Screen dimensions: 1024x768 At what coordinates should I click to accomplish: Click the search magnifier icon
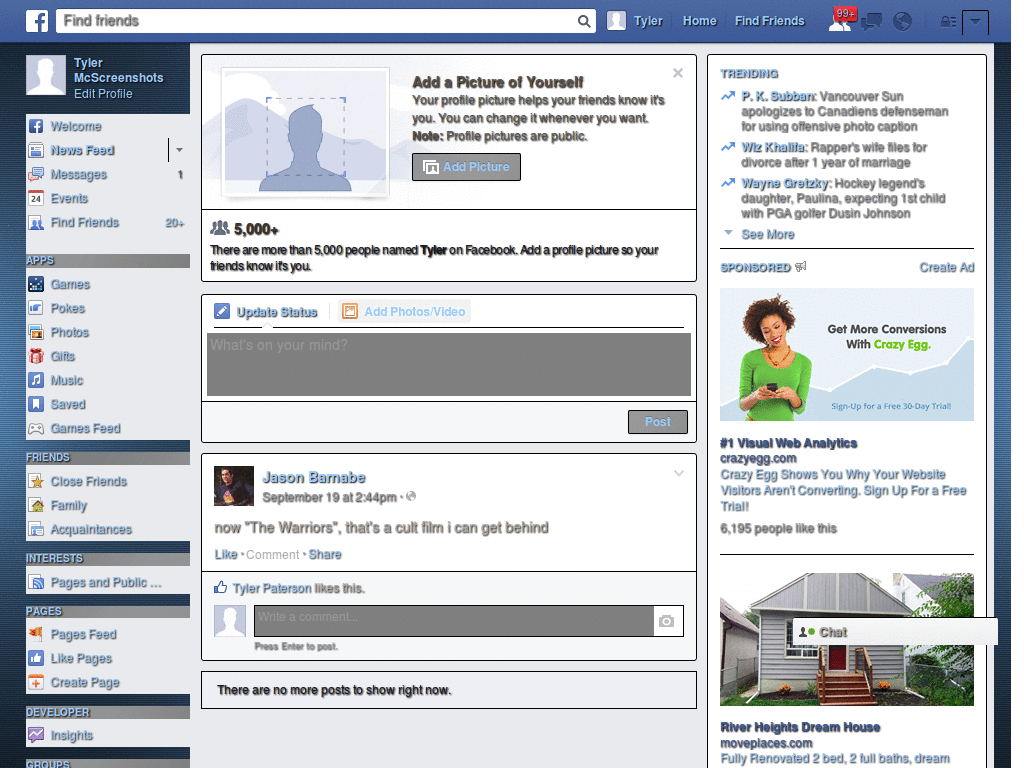point(584,21)
